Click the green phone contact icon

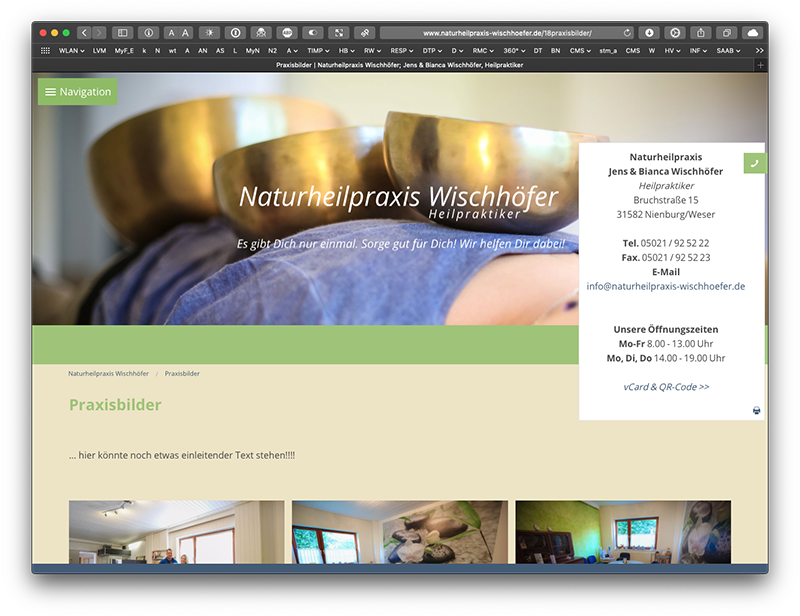(755, 163)
